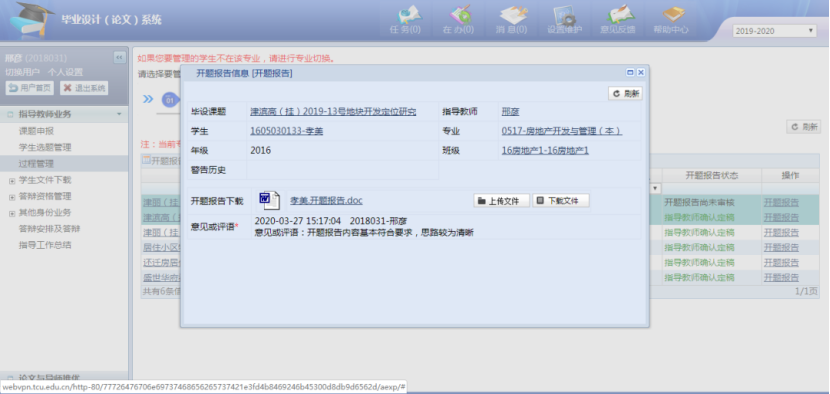The width and height of the screenshot is (830, 394).
Task: Collapse the 指导教师业务 section header
Action: coord(64,114)
